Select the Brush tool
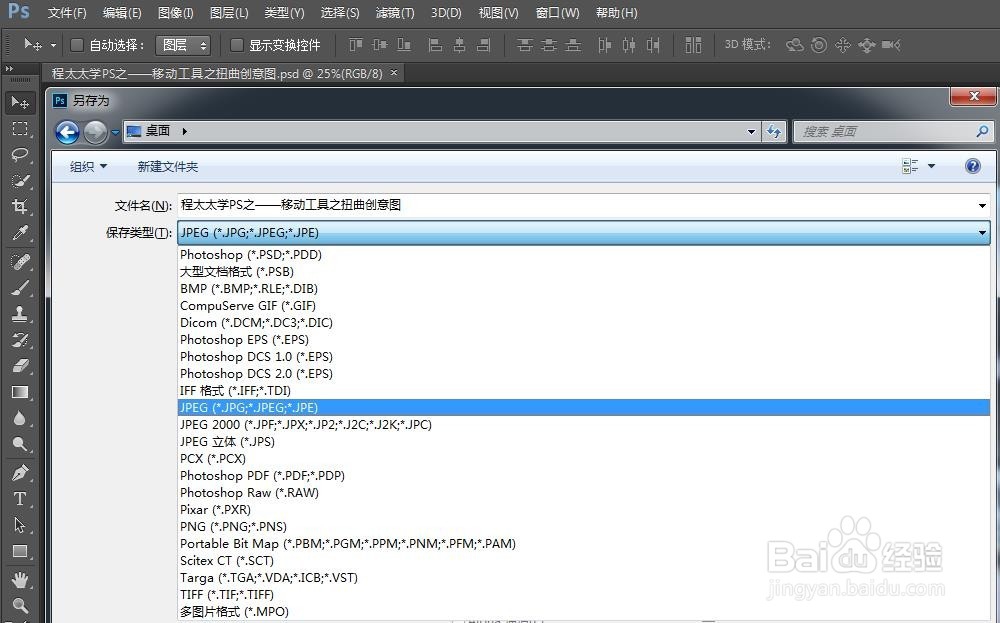Image resolution: width=1000 pixels, height=623 pixels. tap(20, 288)
